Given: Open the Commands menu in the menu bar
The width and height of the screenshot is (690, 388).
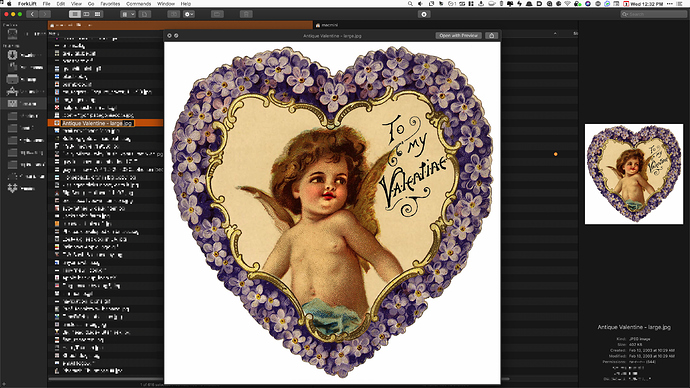Looking at the screenshot, I should coord(139,4).
